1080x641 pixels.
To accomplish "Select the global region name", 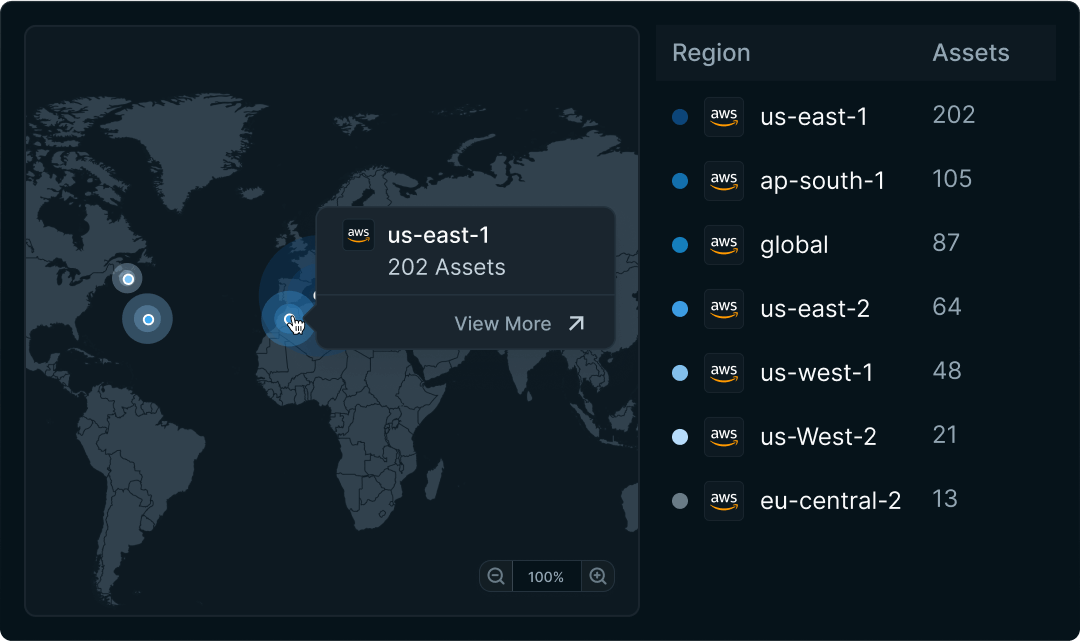I will (x=794, y=245).
